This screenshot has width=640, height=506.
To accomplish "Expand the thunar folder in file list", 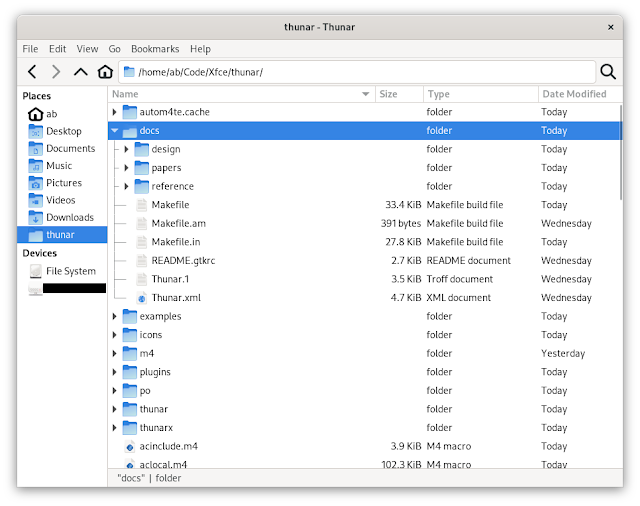I will pos(115,409).
